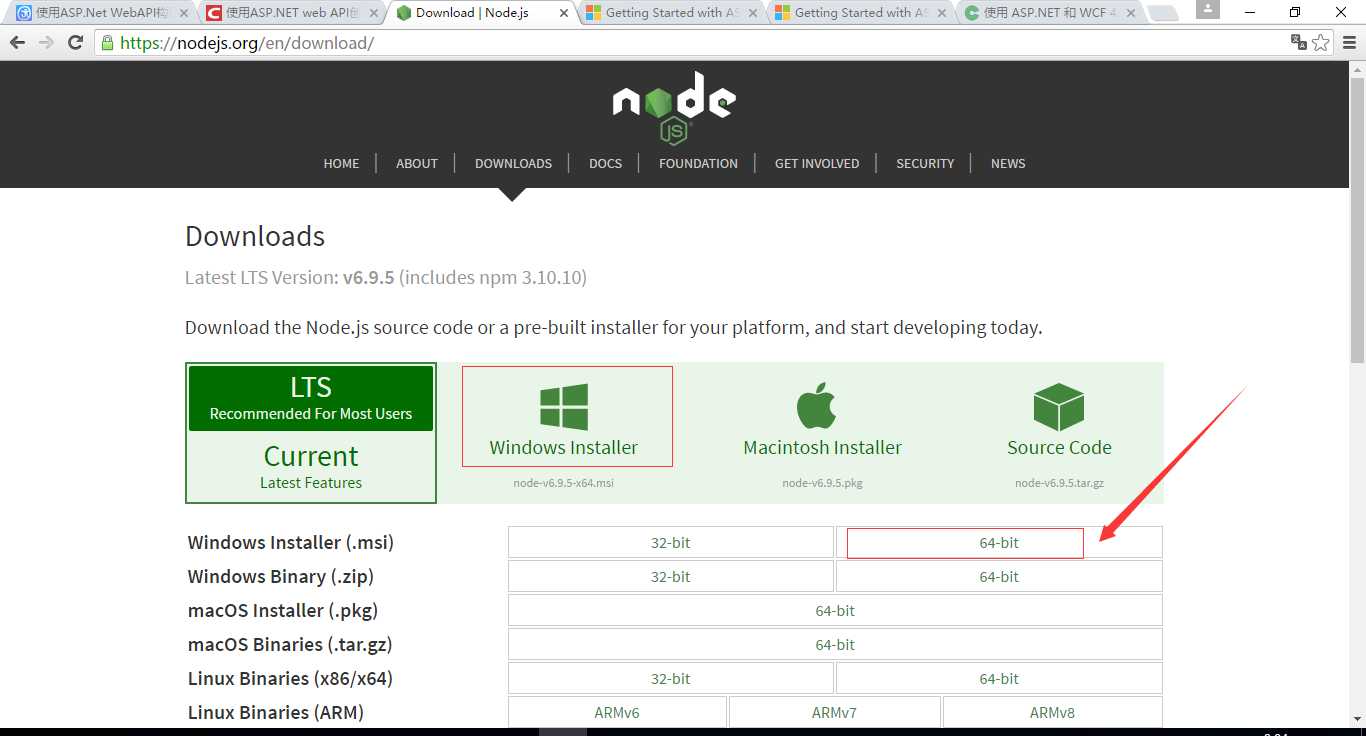Open the translate page icon

coord(1299,42)
